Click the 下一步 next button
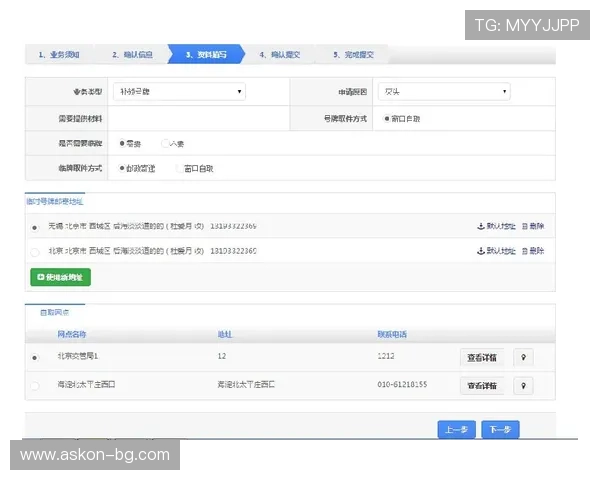Viewport: 600px width, 480px height. point(500,429)
